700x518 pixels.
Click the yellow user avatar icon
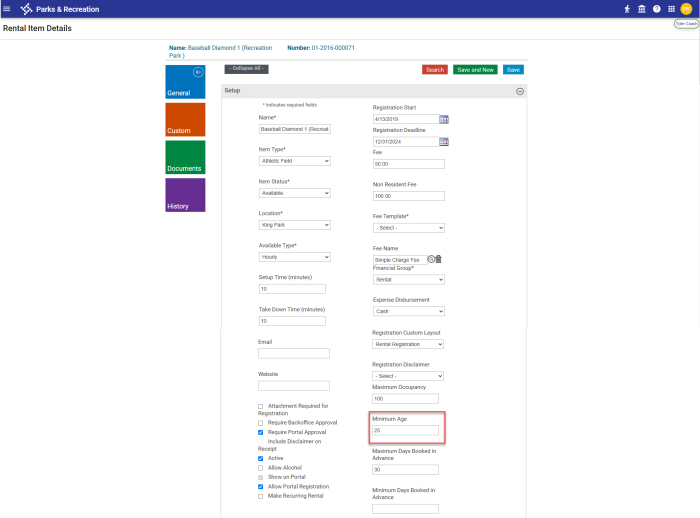click(686, 9)
